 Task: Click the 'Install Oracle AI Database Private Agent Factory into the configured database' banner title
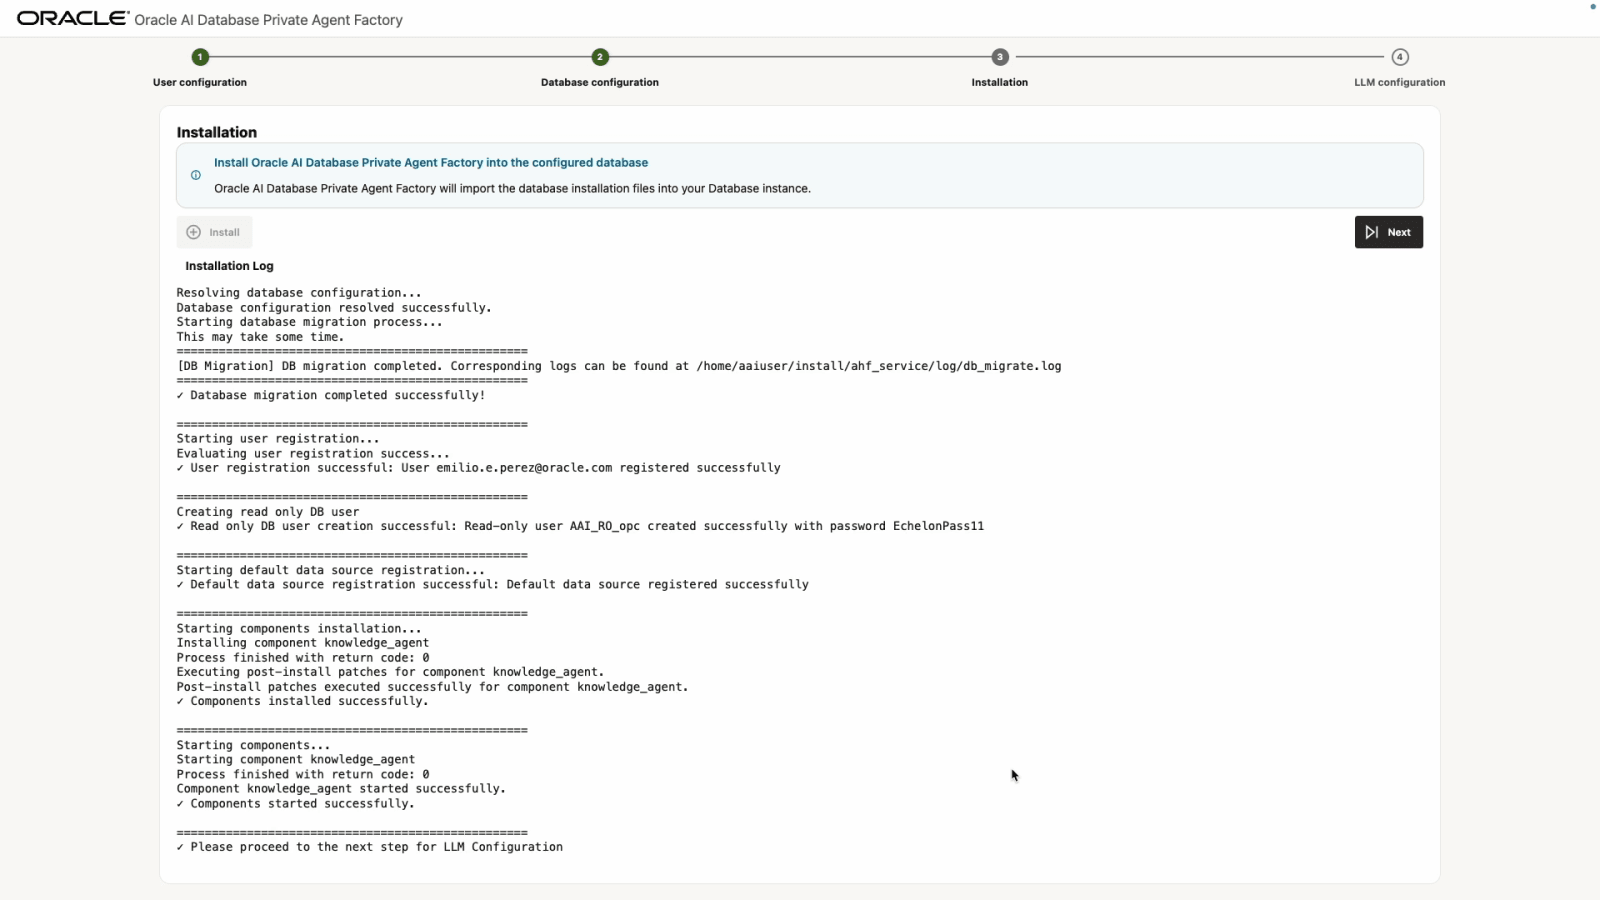[431, 162]
